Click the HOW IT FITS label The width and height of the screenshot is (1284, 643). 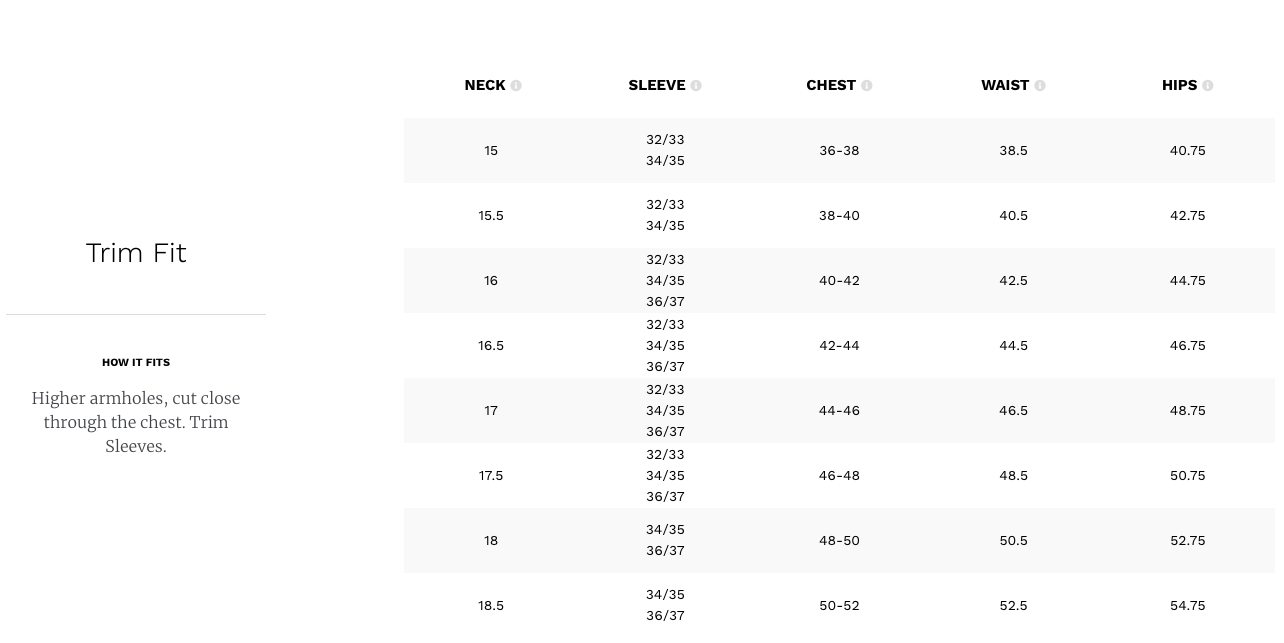[x=136, y=363]
